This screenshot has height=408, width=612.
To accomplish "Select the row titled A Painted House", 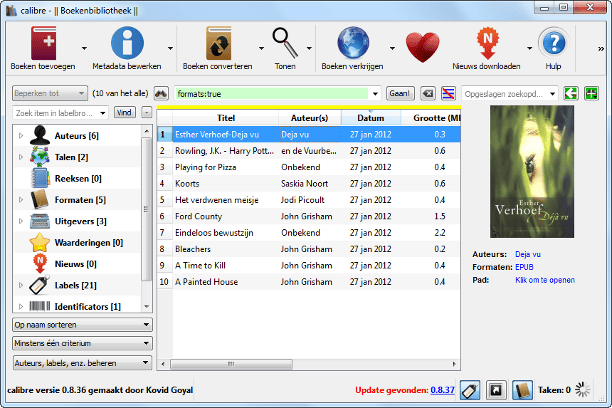I will 308,282.
